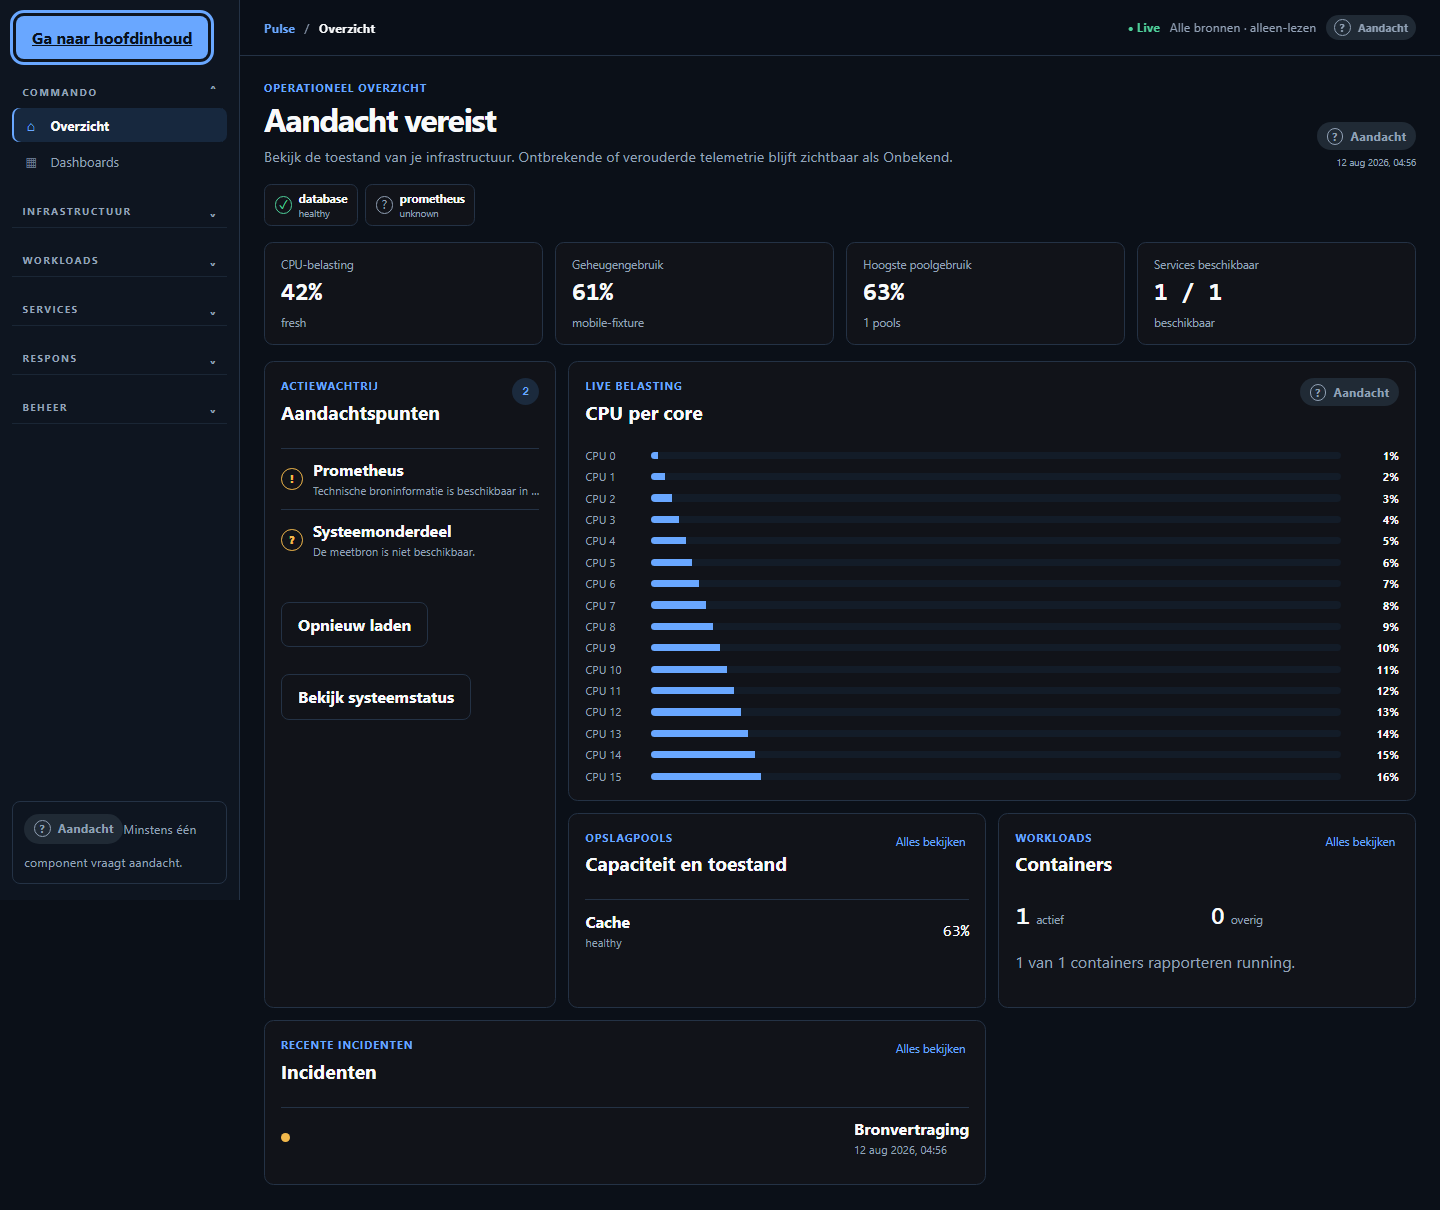Click the '1 actief' containers count

tap(1040, 917)
